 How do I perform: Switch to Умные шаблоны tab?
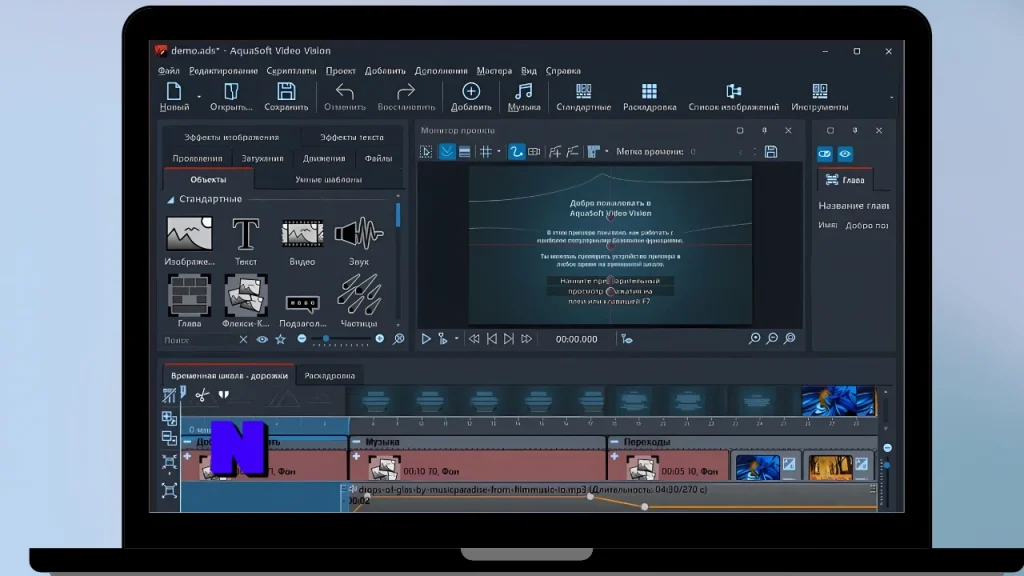point(328,180)
